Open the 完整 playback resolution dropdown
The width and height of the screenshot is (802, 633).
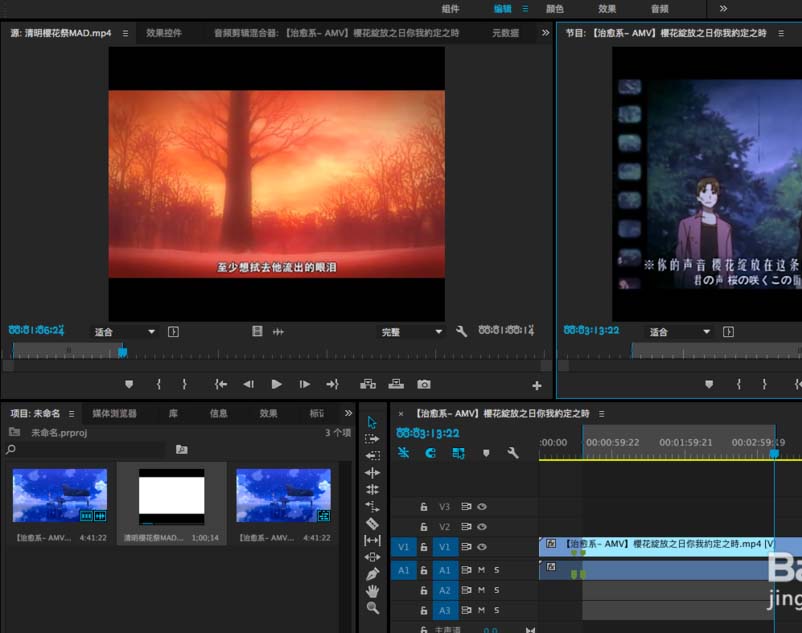pos(411,332)
